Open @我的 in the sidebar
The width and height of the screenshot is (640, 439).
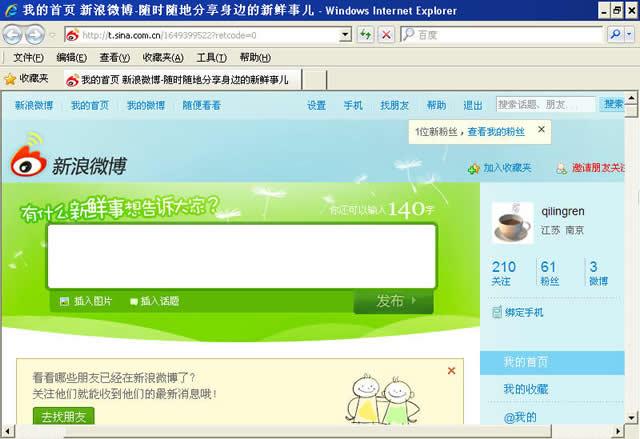pyautogui.click(x=520, y=417)
